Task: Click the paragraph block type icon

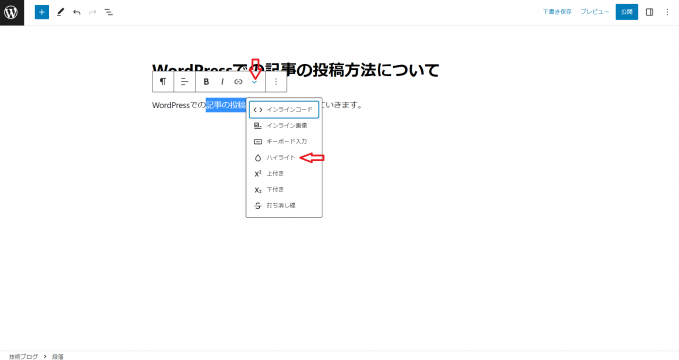Action: coord(163,81)
